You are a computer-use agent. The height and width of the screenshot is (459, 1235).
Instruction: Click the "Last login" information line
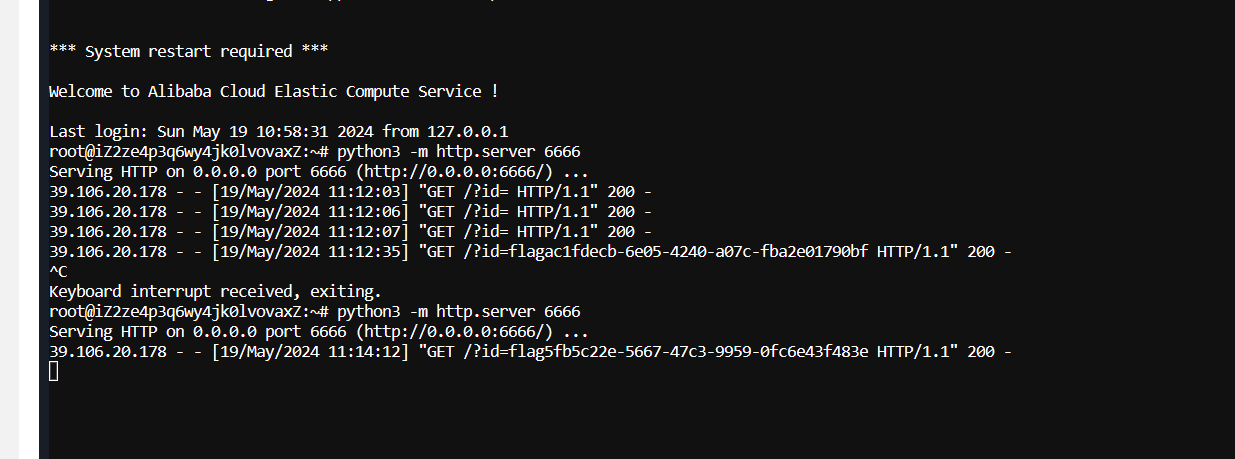(x=279, y=131)
